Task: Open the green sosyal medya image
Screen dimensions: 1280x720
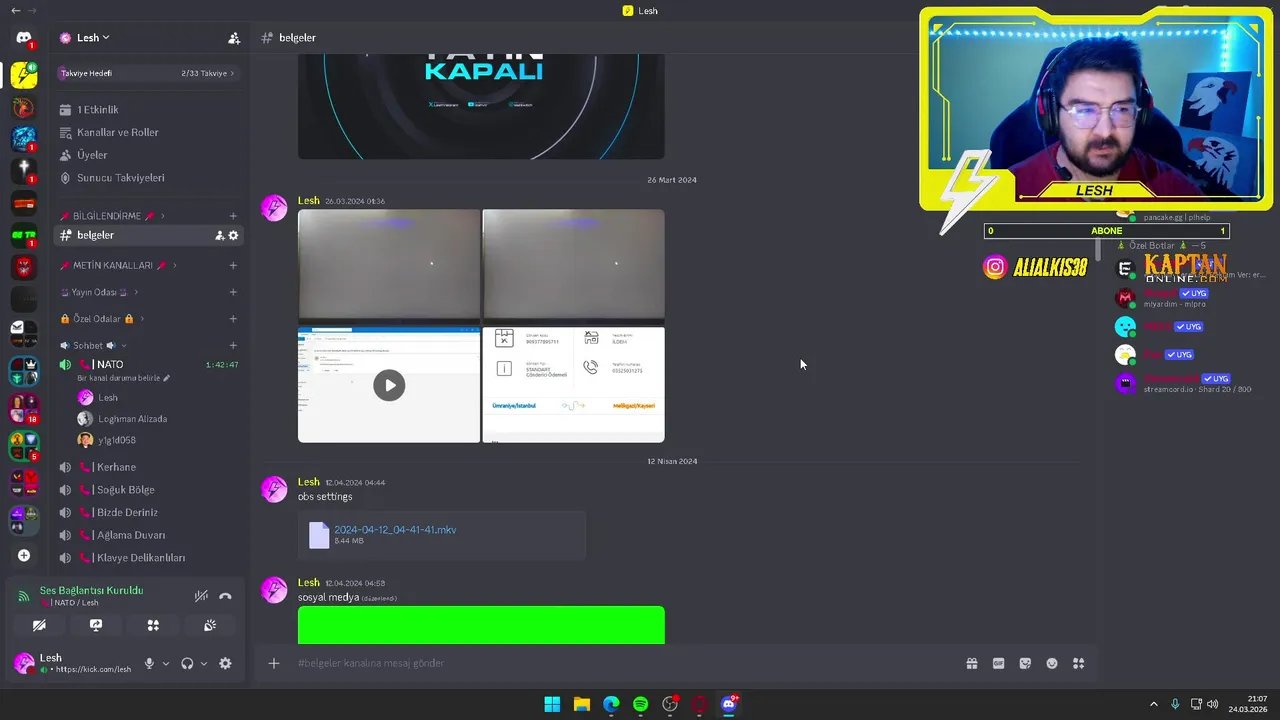Action: tap(481, 625)
